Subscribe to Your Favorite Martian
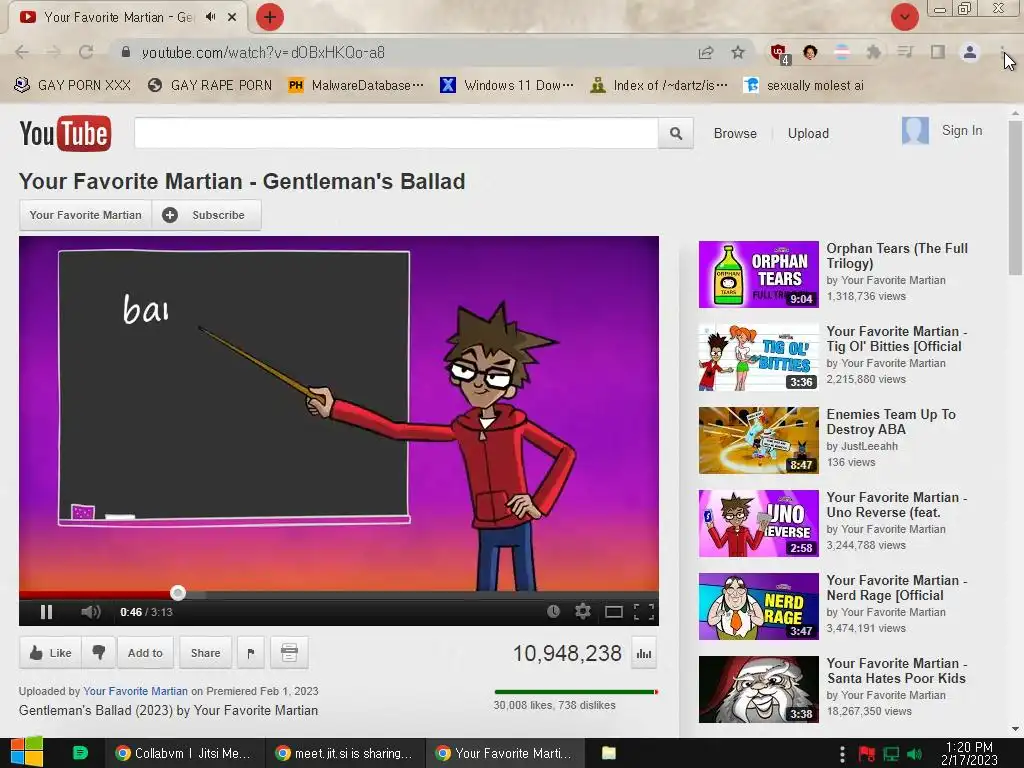This screenshot has width=1024, height=768. point(206,215)
